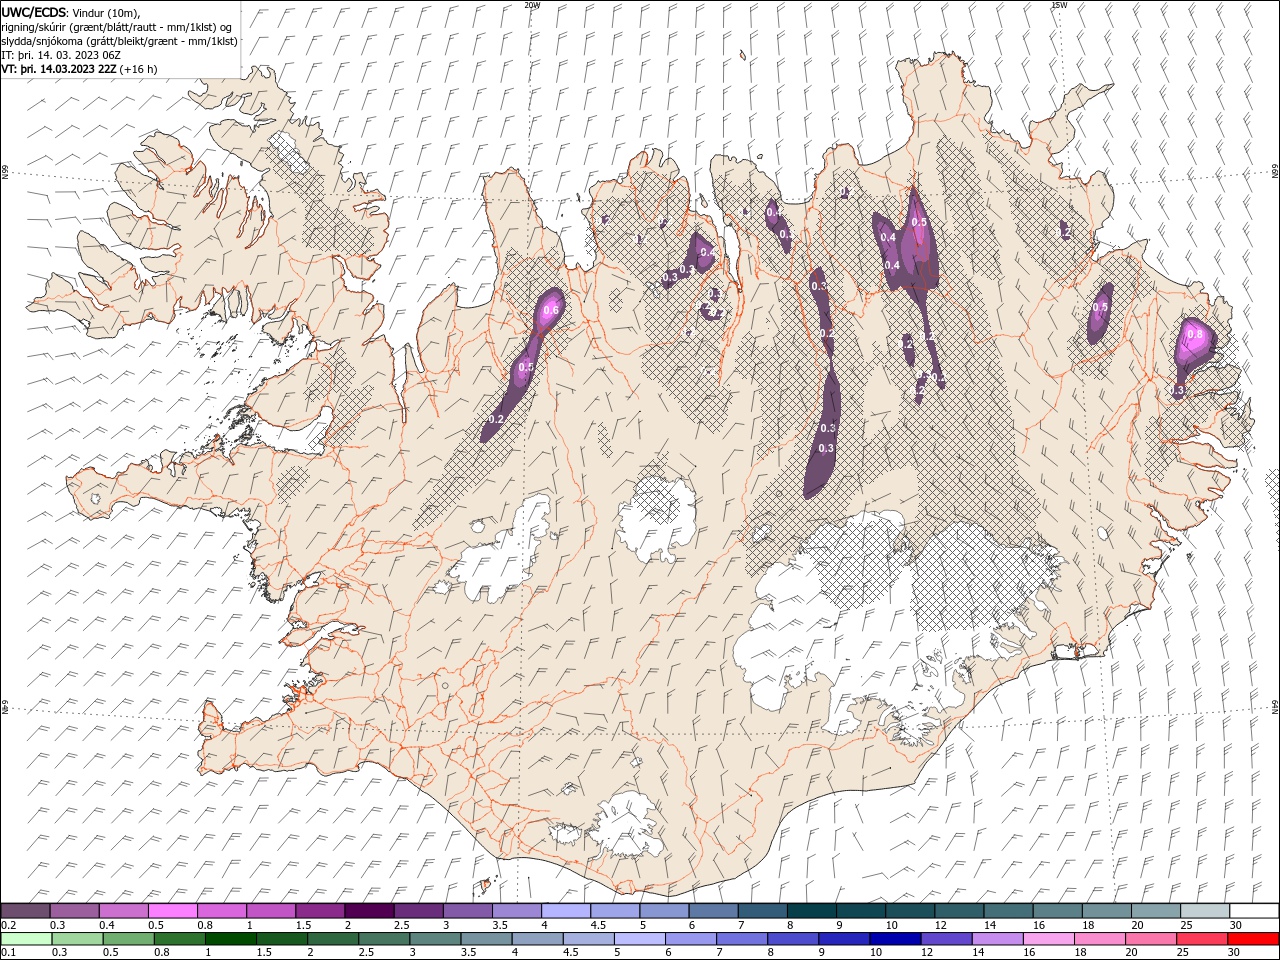This screenshot has width=1280, height=960.
Task: Select the darkest green 1 rain legend swatch
Action: click(230, 939)
